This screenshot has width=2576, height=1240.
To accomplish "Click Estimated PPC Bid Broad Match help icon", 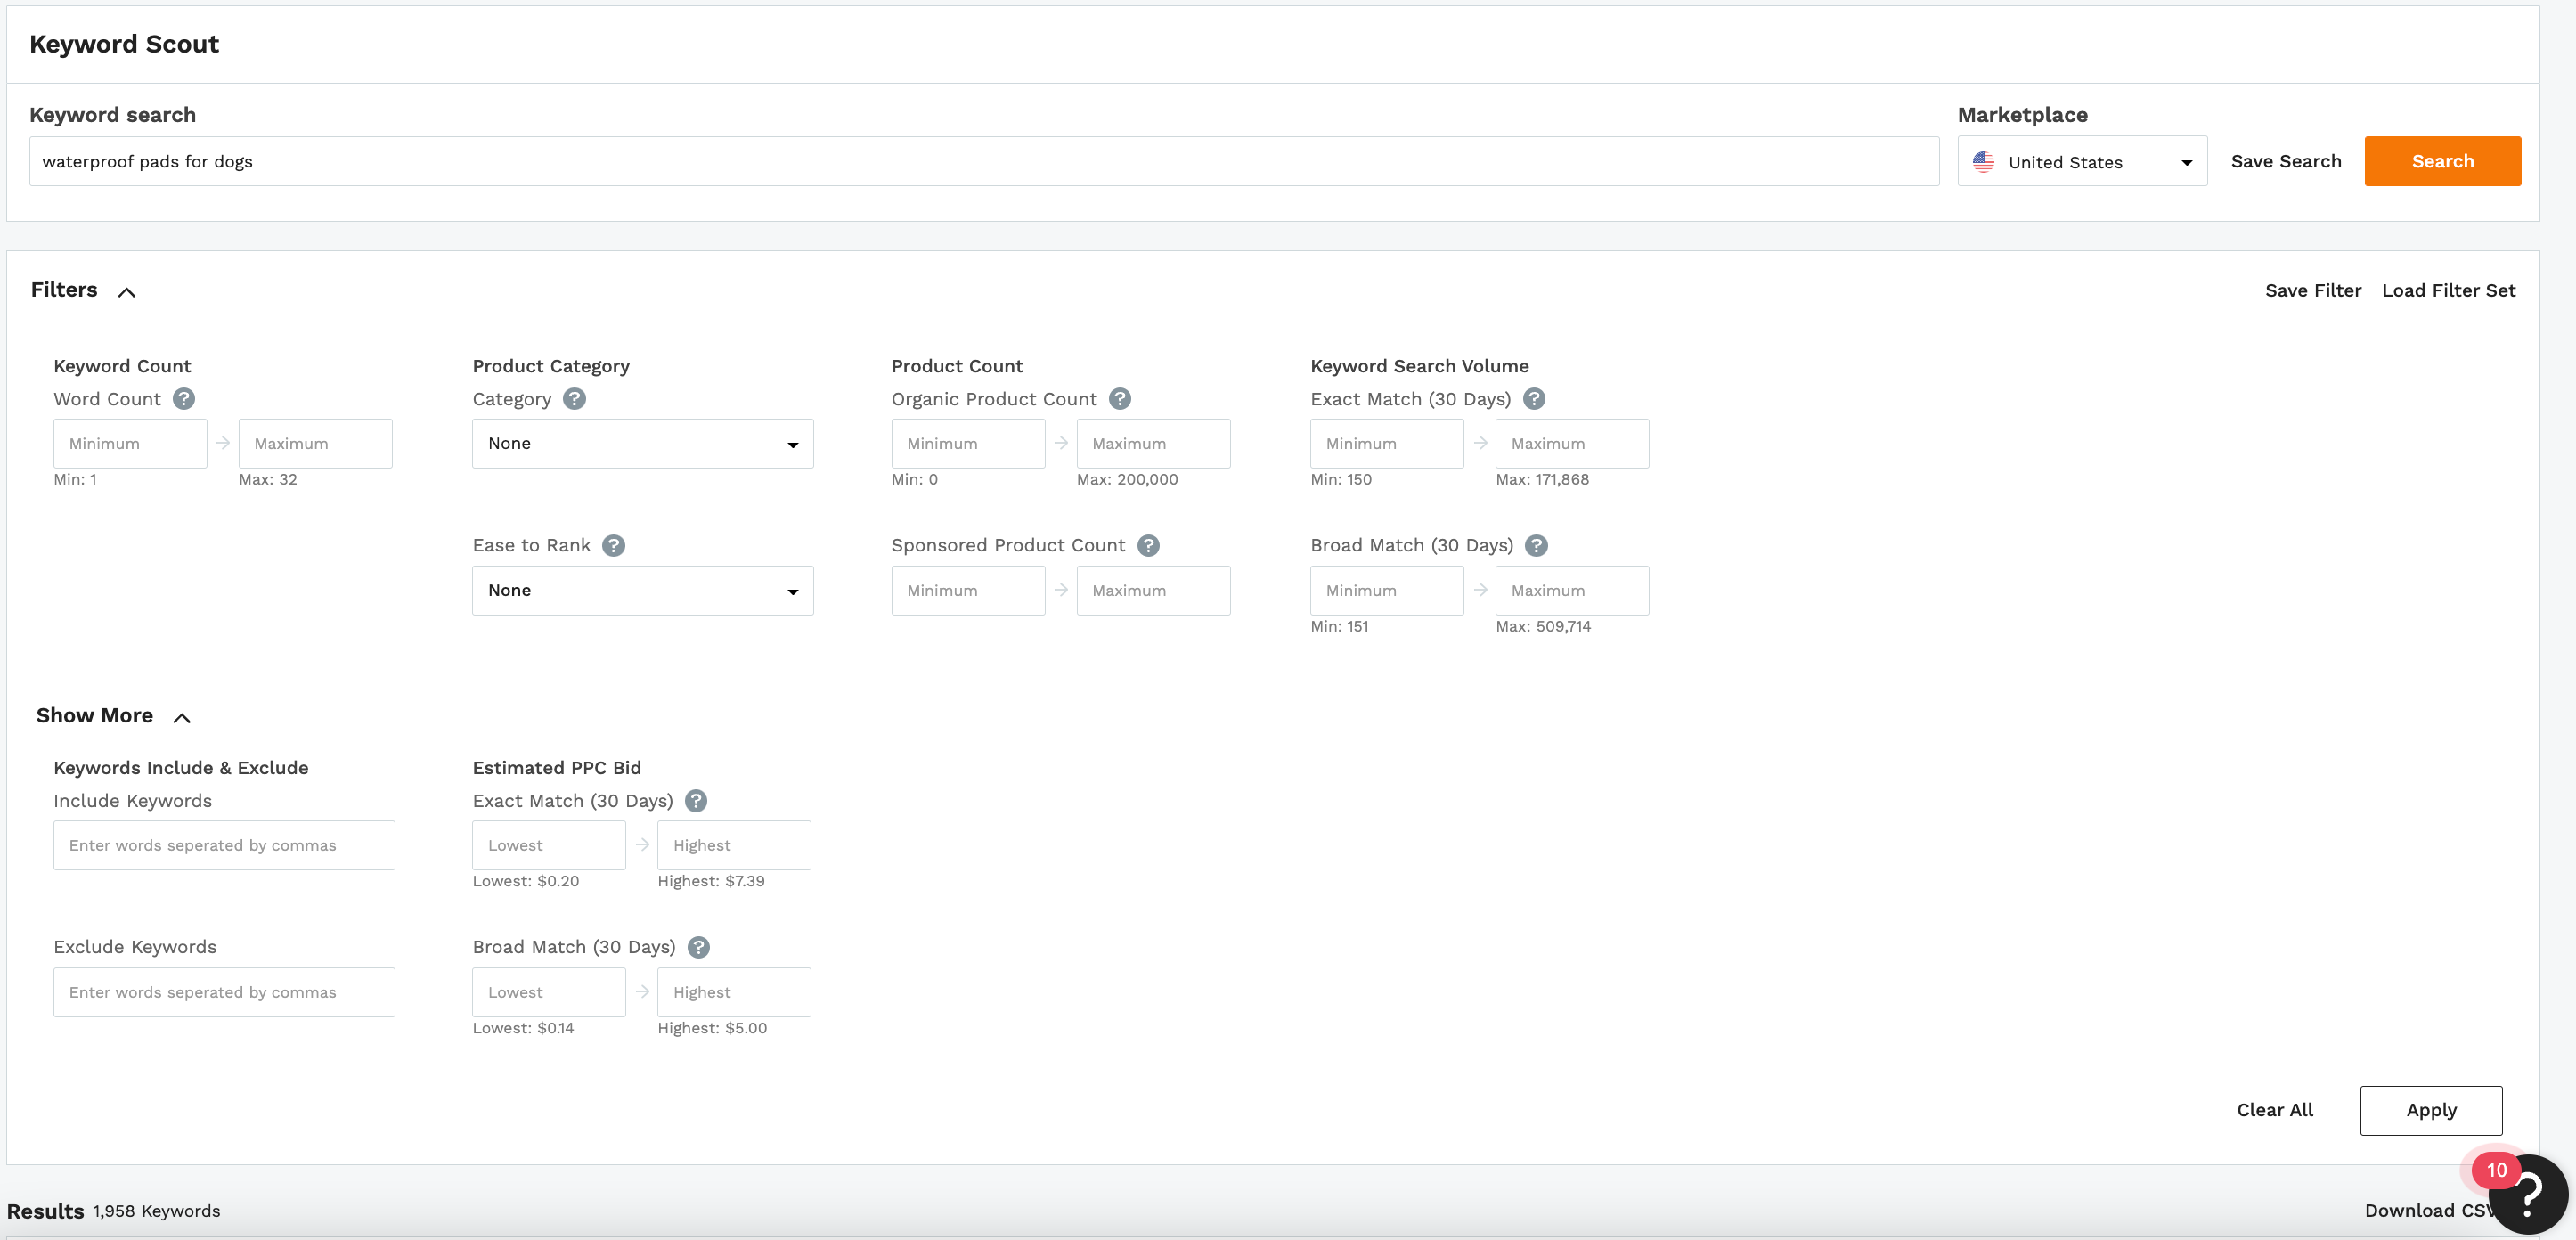I will click(x=699, y=947).
